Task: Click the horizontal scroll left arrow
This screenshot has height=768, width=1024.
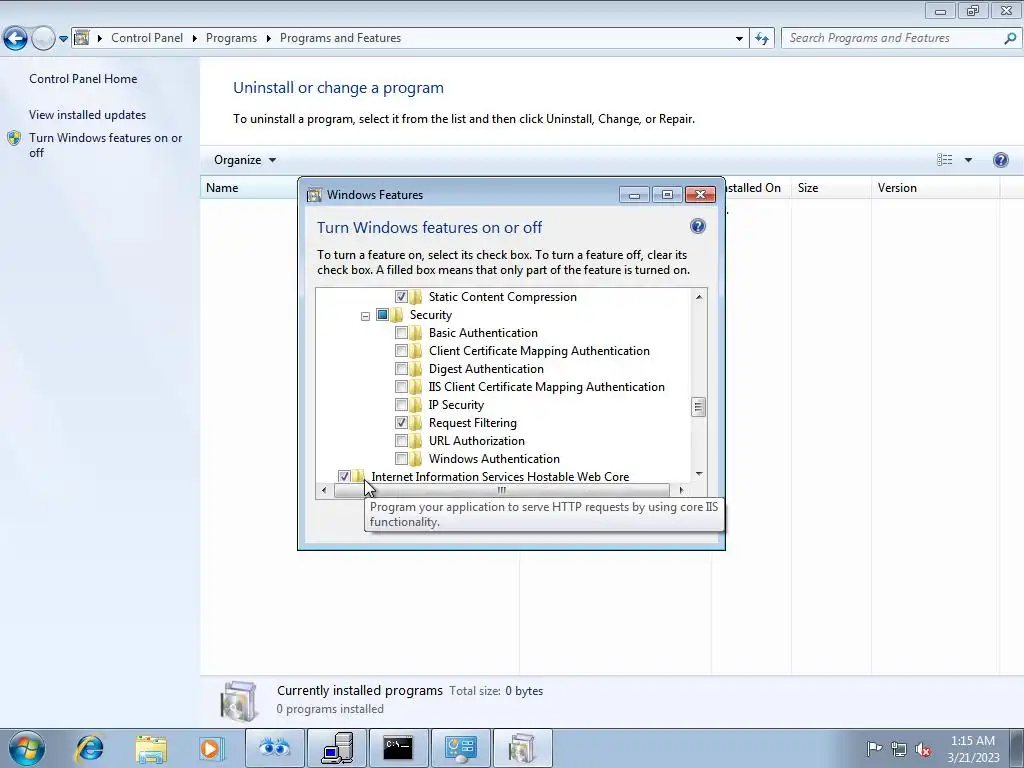Action: click(x=325, y=490)
